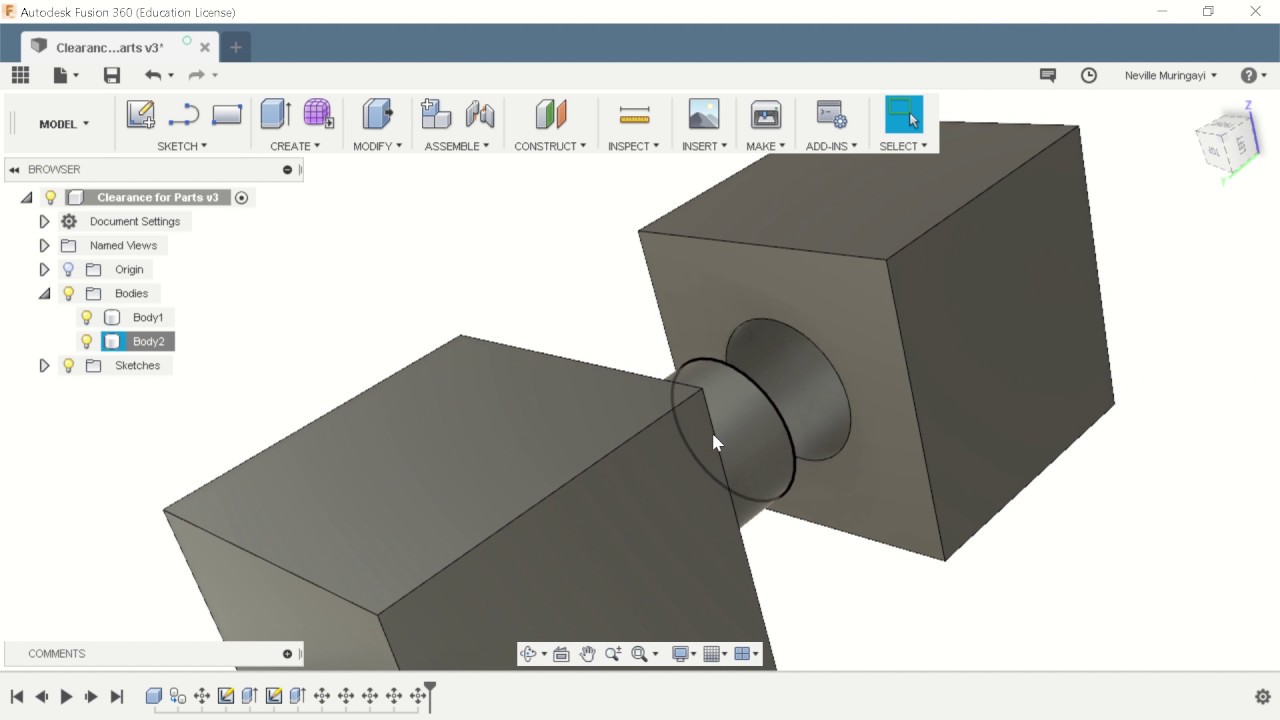Screen dimensions: 1280x720
Task: Open Scripts and Add-Ins icon
Action: pyautogui.click(x=832, y=114)
